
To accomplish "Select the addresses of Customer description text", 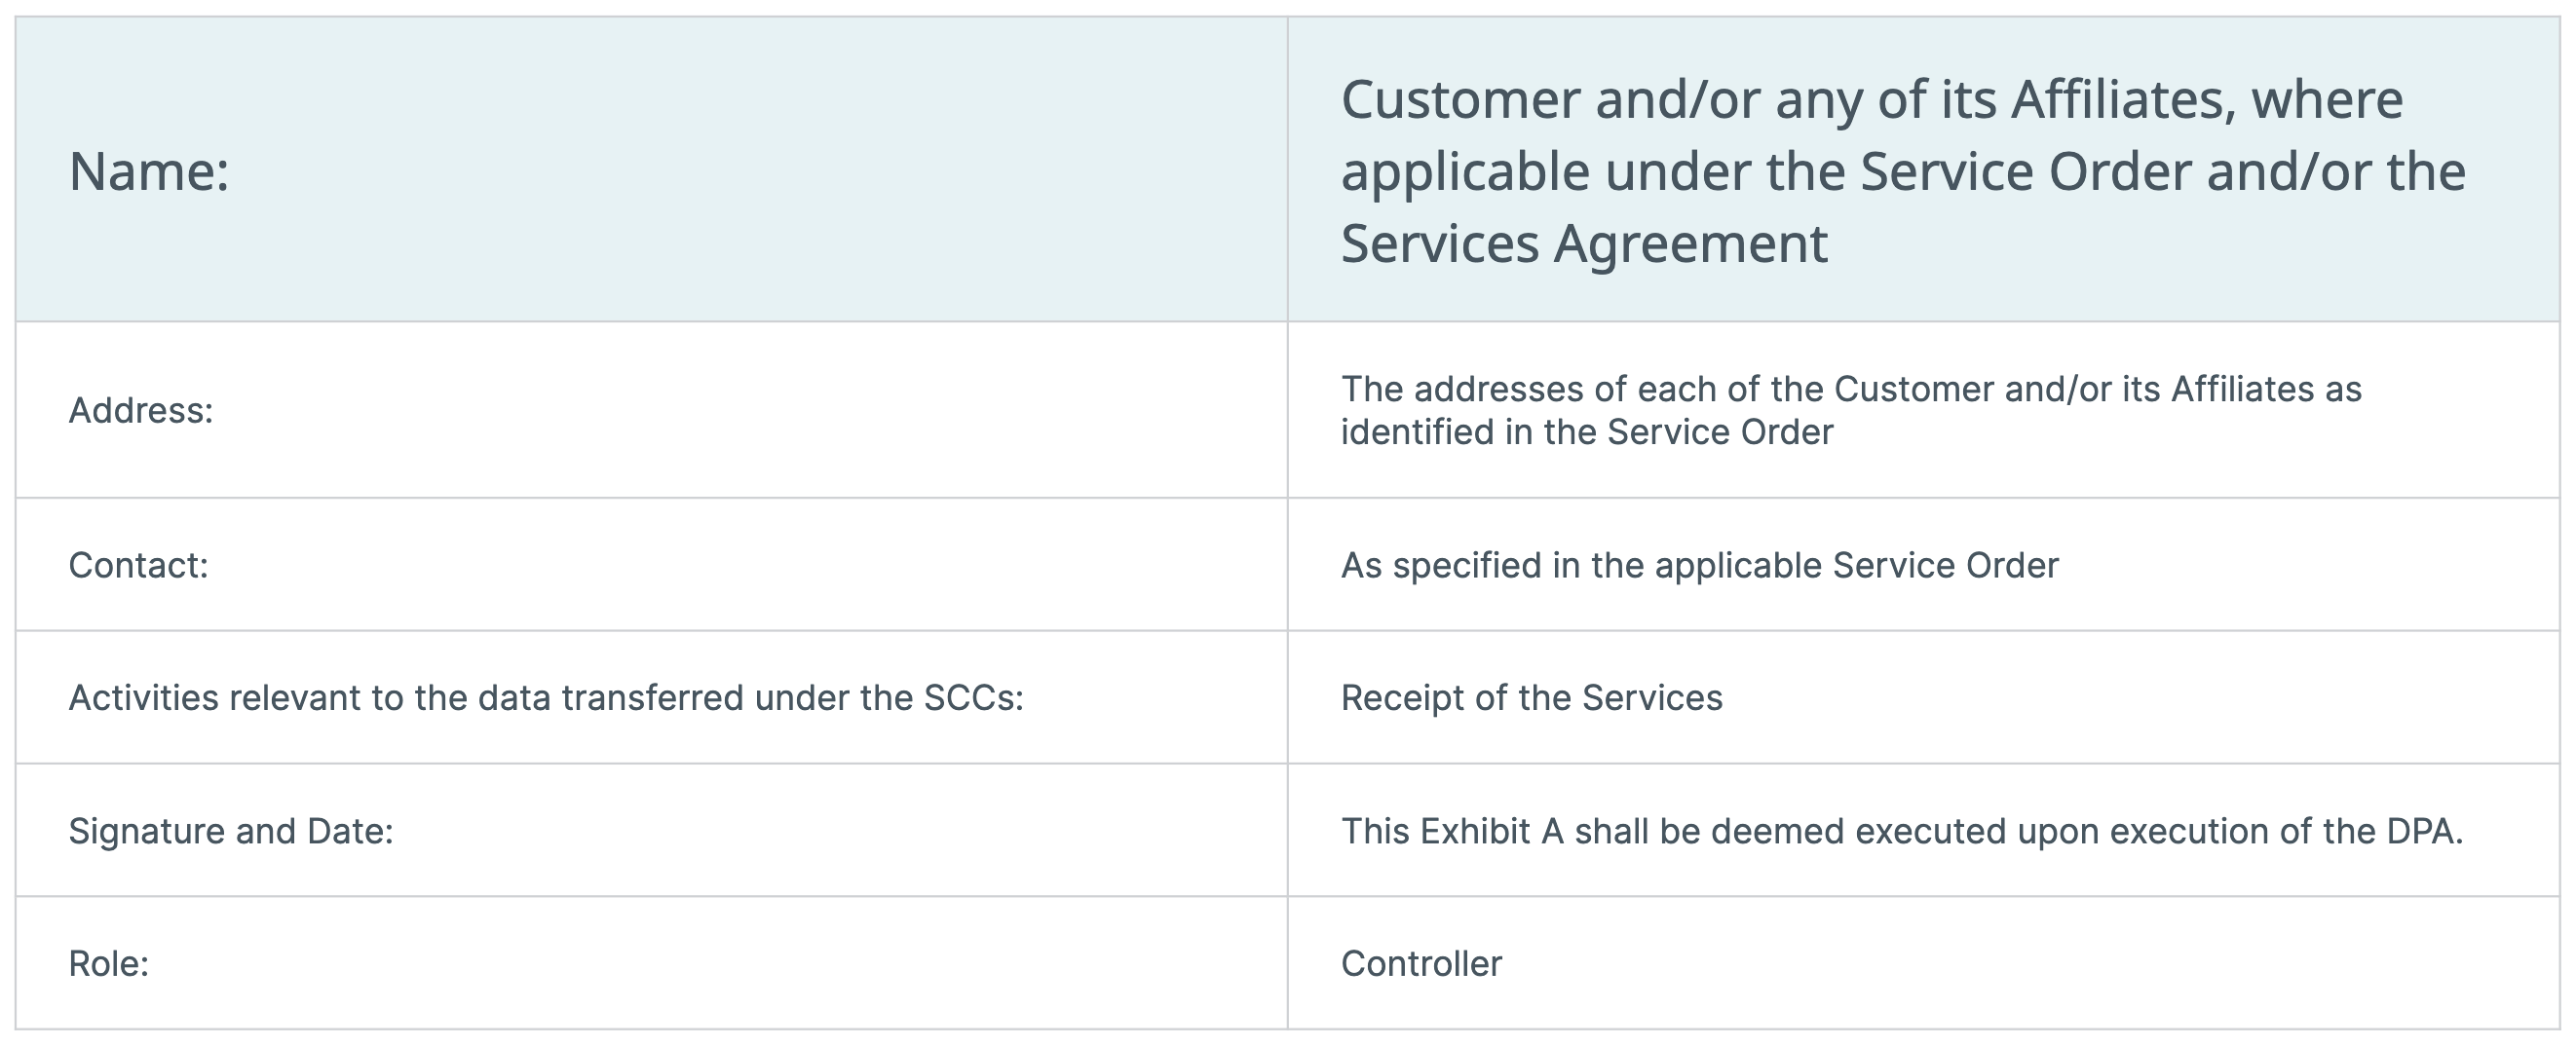I will [x=1851, y=410].
